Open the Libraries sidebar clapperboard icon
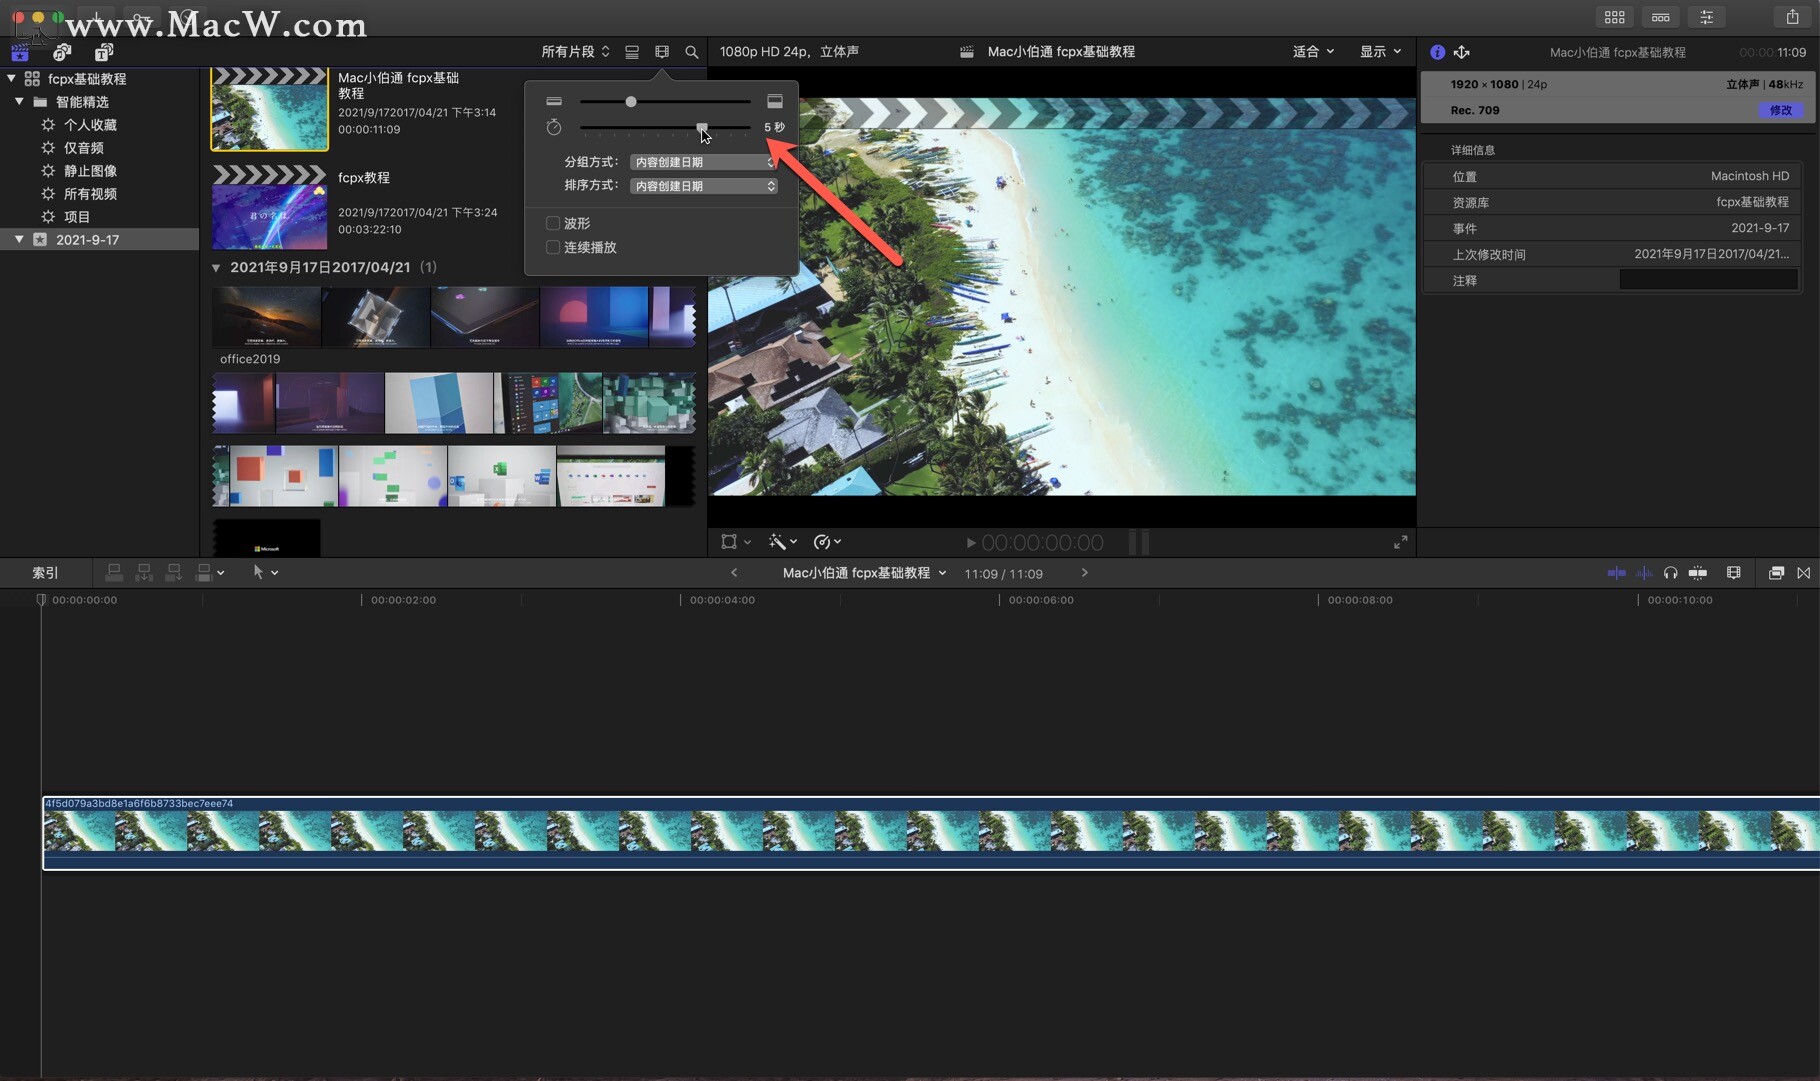This screenshot has height=1081, width=1820. click(x=20, y=52)
